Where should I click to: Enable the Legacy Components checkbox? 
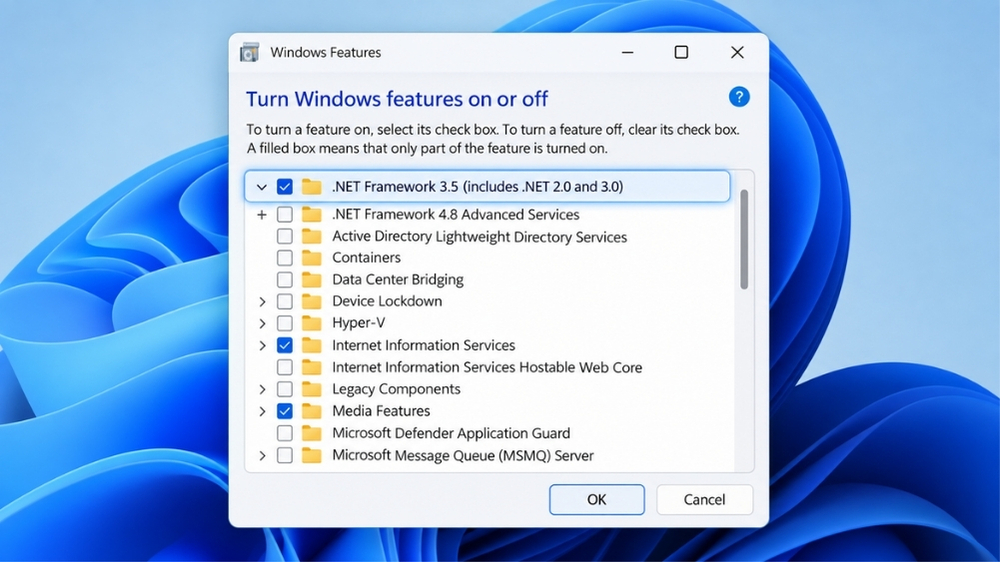click(x=284, y=388)
